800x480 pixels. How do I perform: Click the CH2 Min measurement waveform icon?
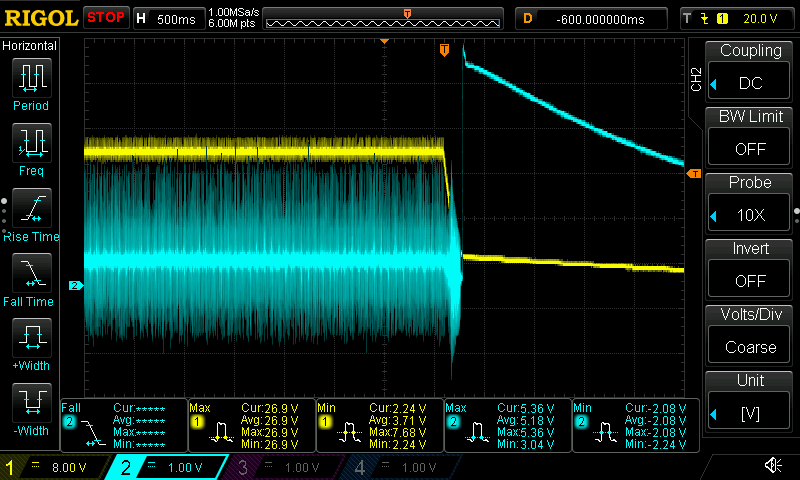coord(606,432)
